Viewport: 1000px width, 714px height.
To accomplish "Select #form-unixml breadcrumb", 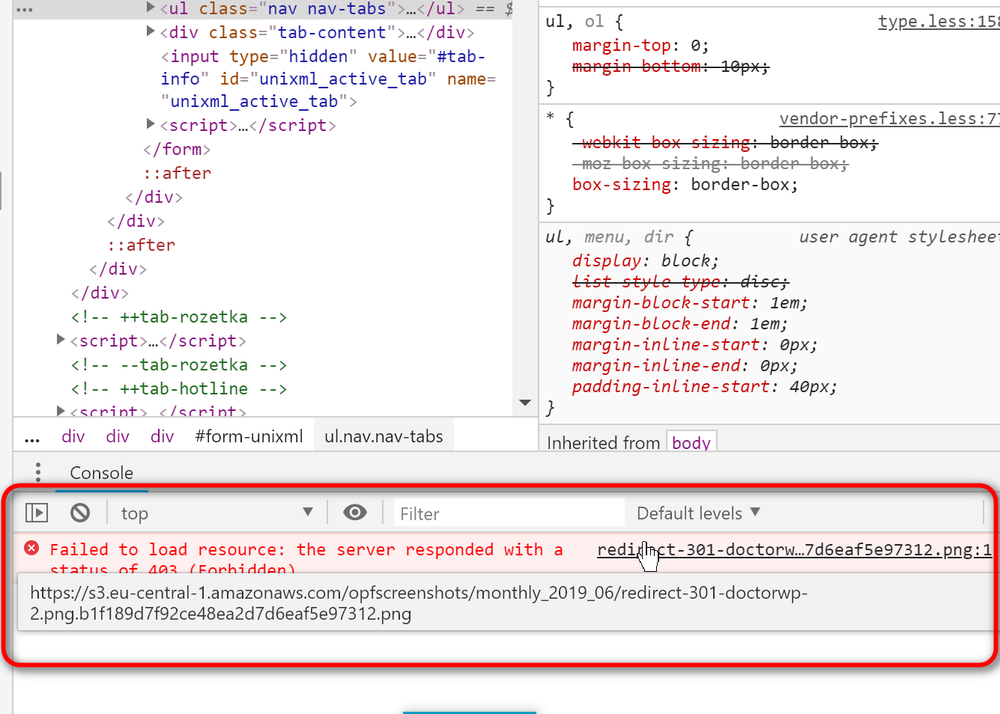I will [249, 437].
